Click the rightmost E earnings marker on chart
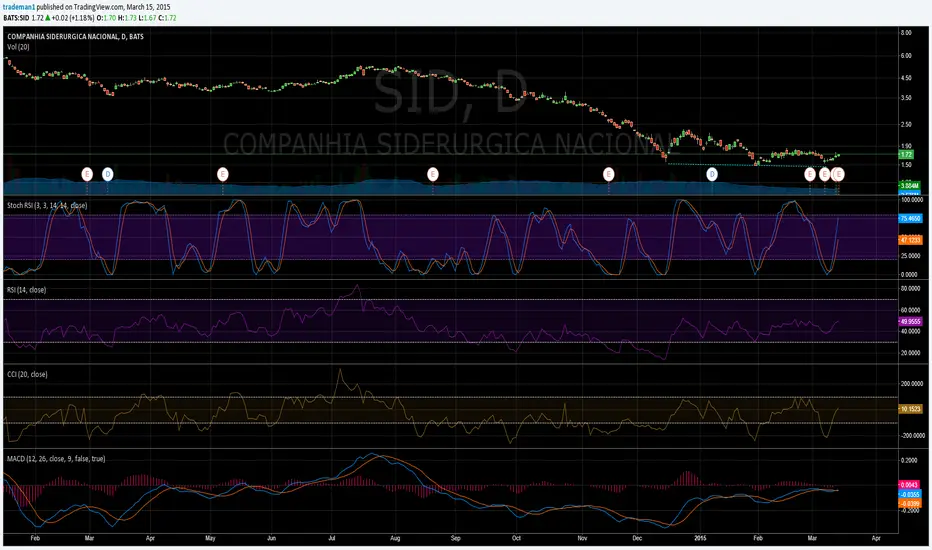 pyautogui.click(x=838, y=174)
